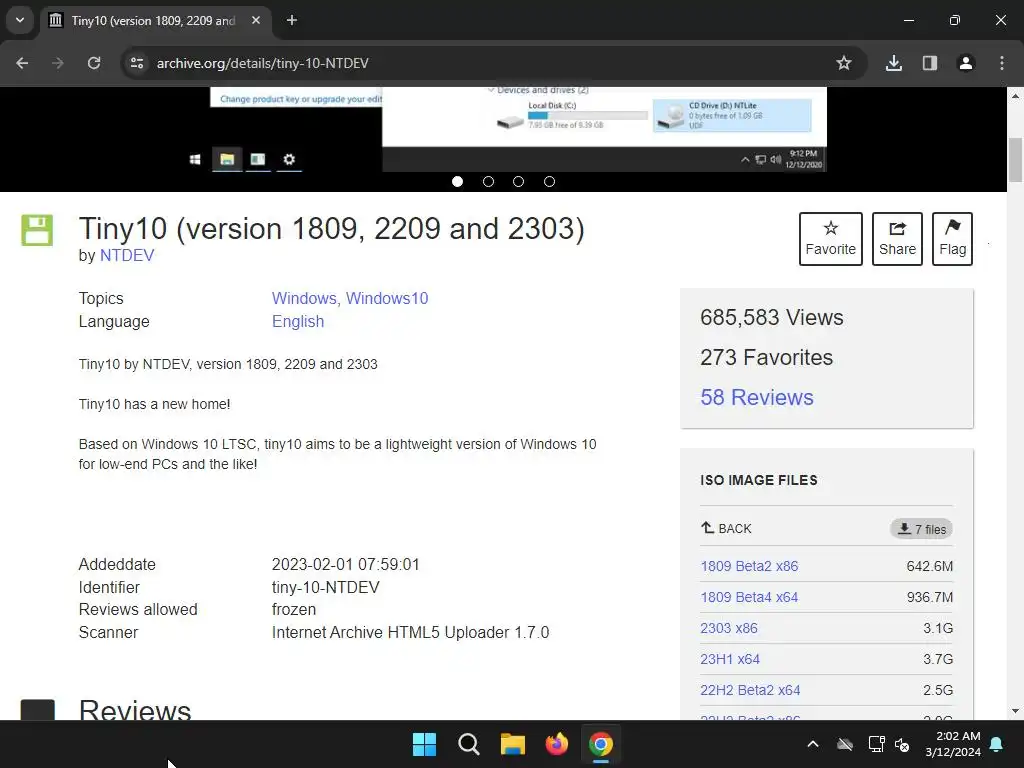Show hidden system tray icons
This screenshot has height=768, width=1024.
(813, 744)
